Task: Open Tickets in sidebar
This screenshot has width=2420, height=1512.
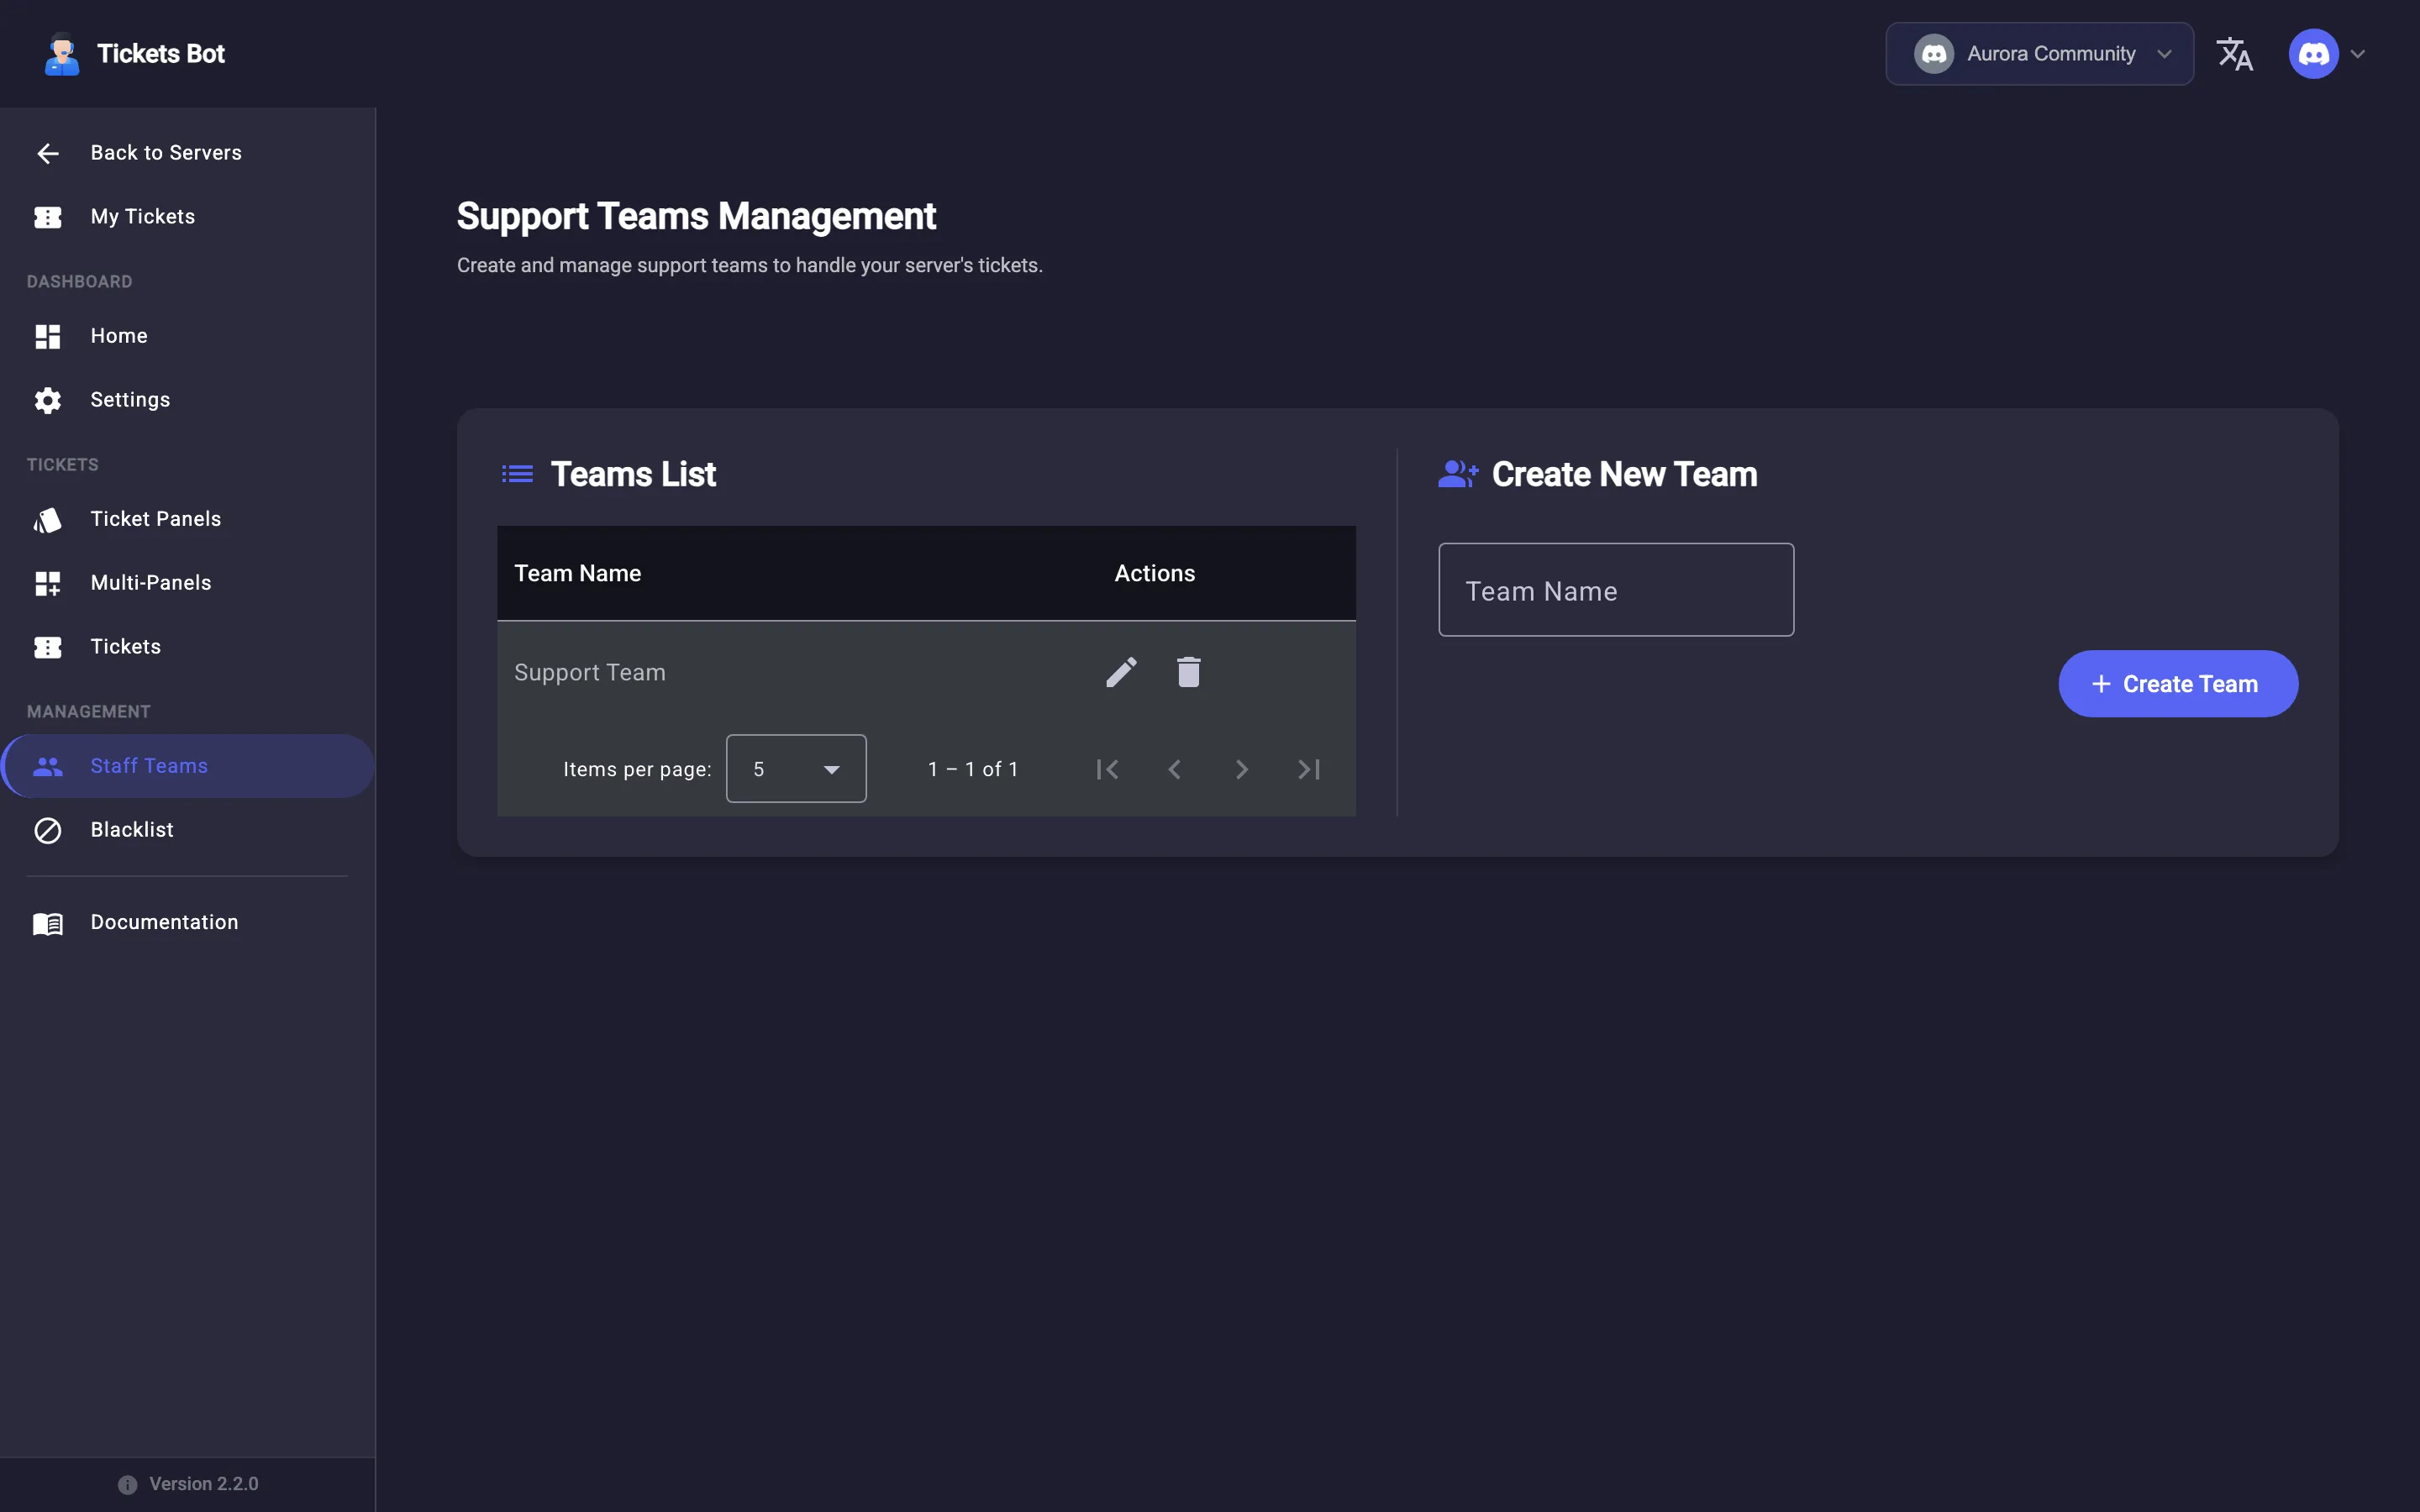Action: (188, 647)
